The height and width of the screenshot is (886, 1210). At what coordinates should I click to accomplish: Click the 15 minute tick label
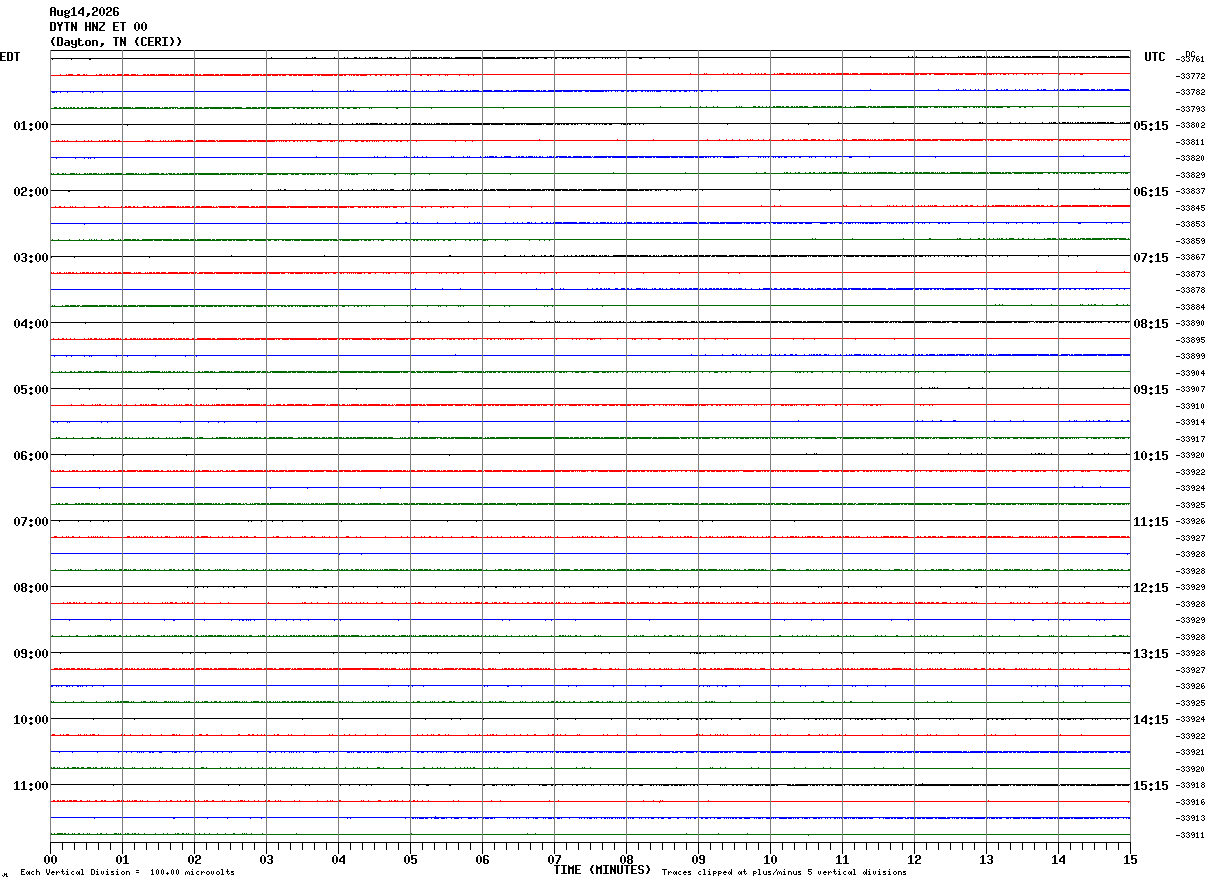(x=1130, y=859)
